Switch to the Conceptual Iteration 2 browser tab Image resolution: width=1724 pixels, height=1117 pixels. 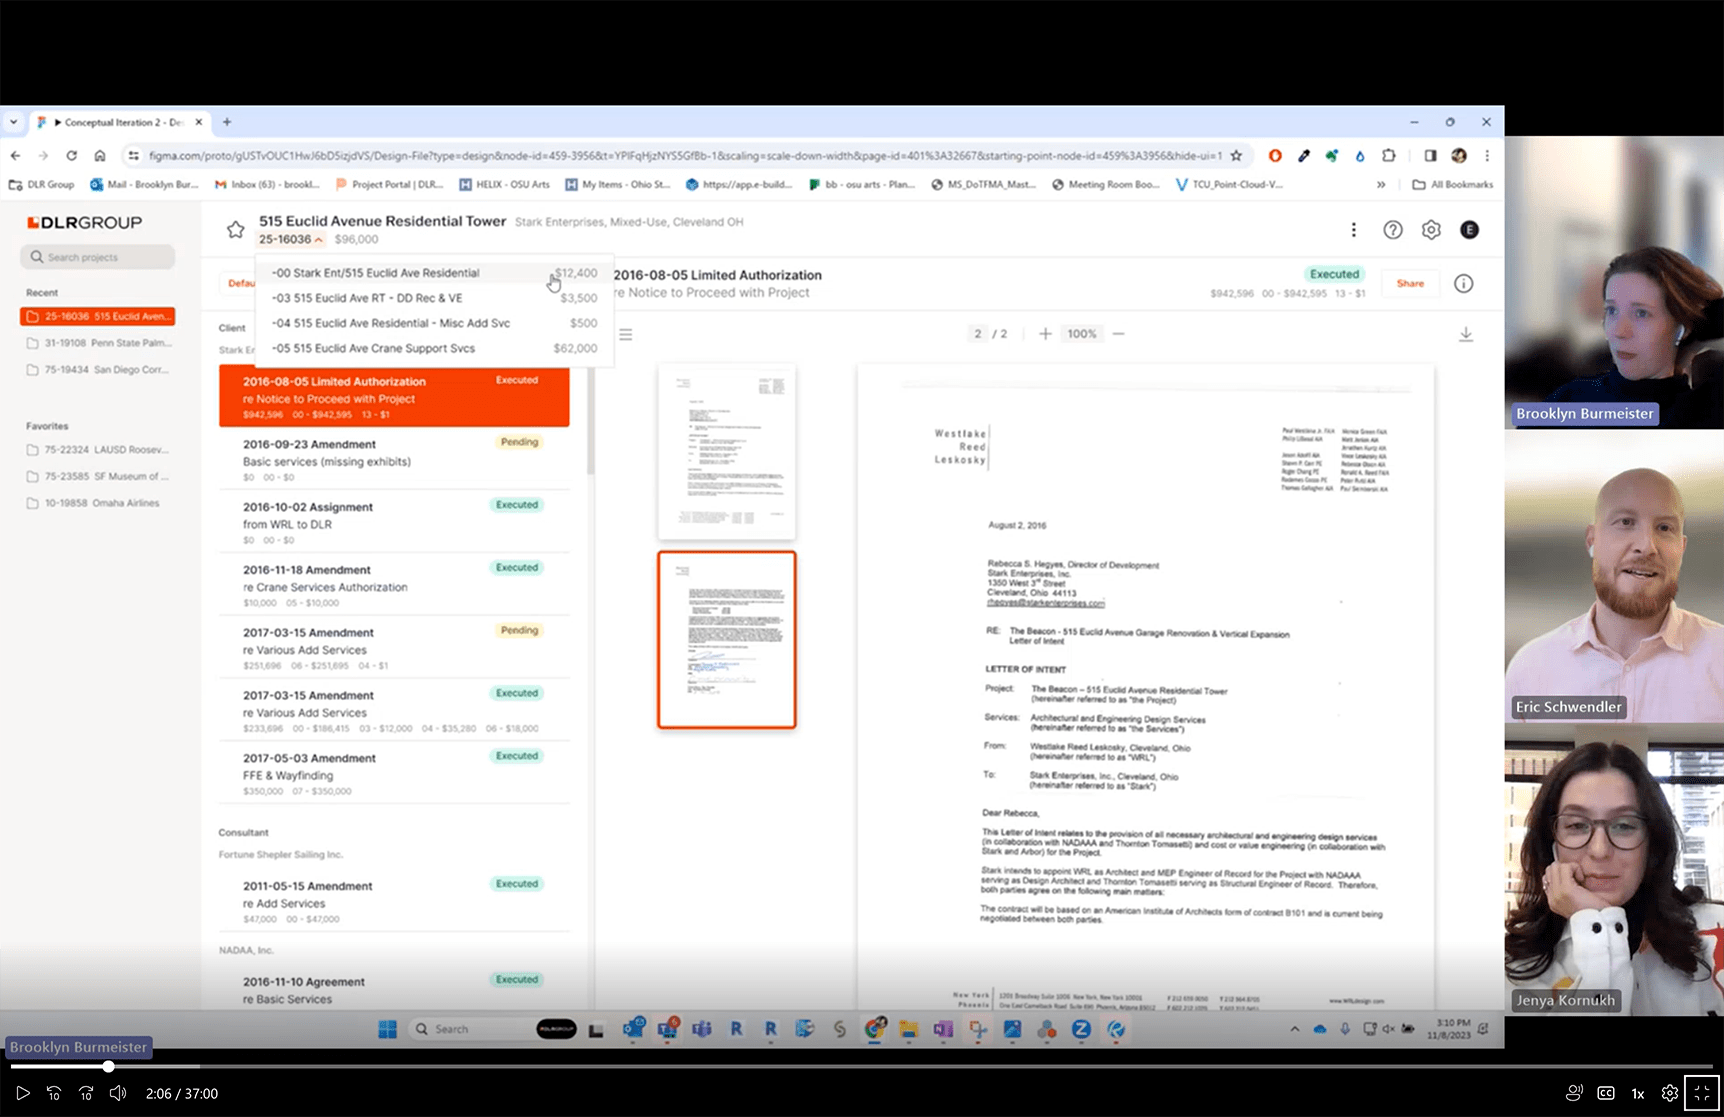click(x=119, y=122)
